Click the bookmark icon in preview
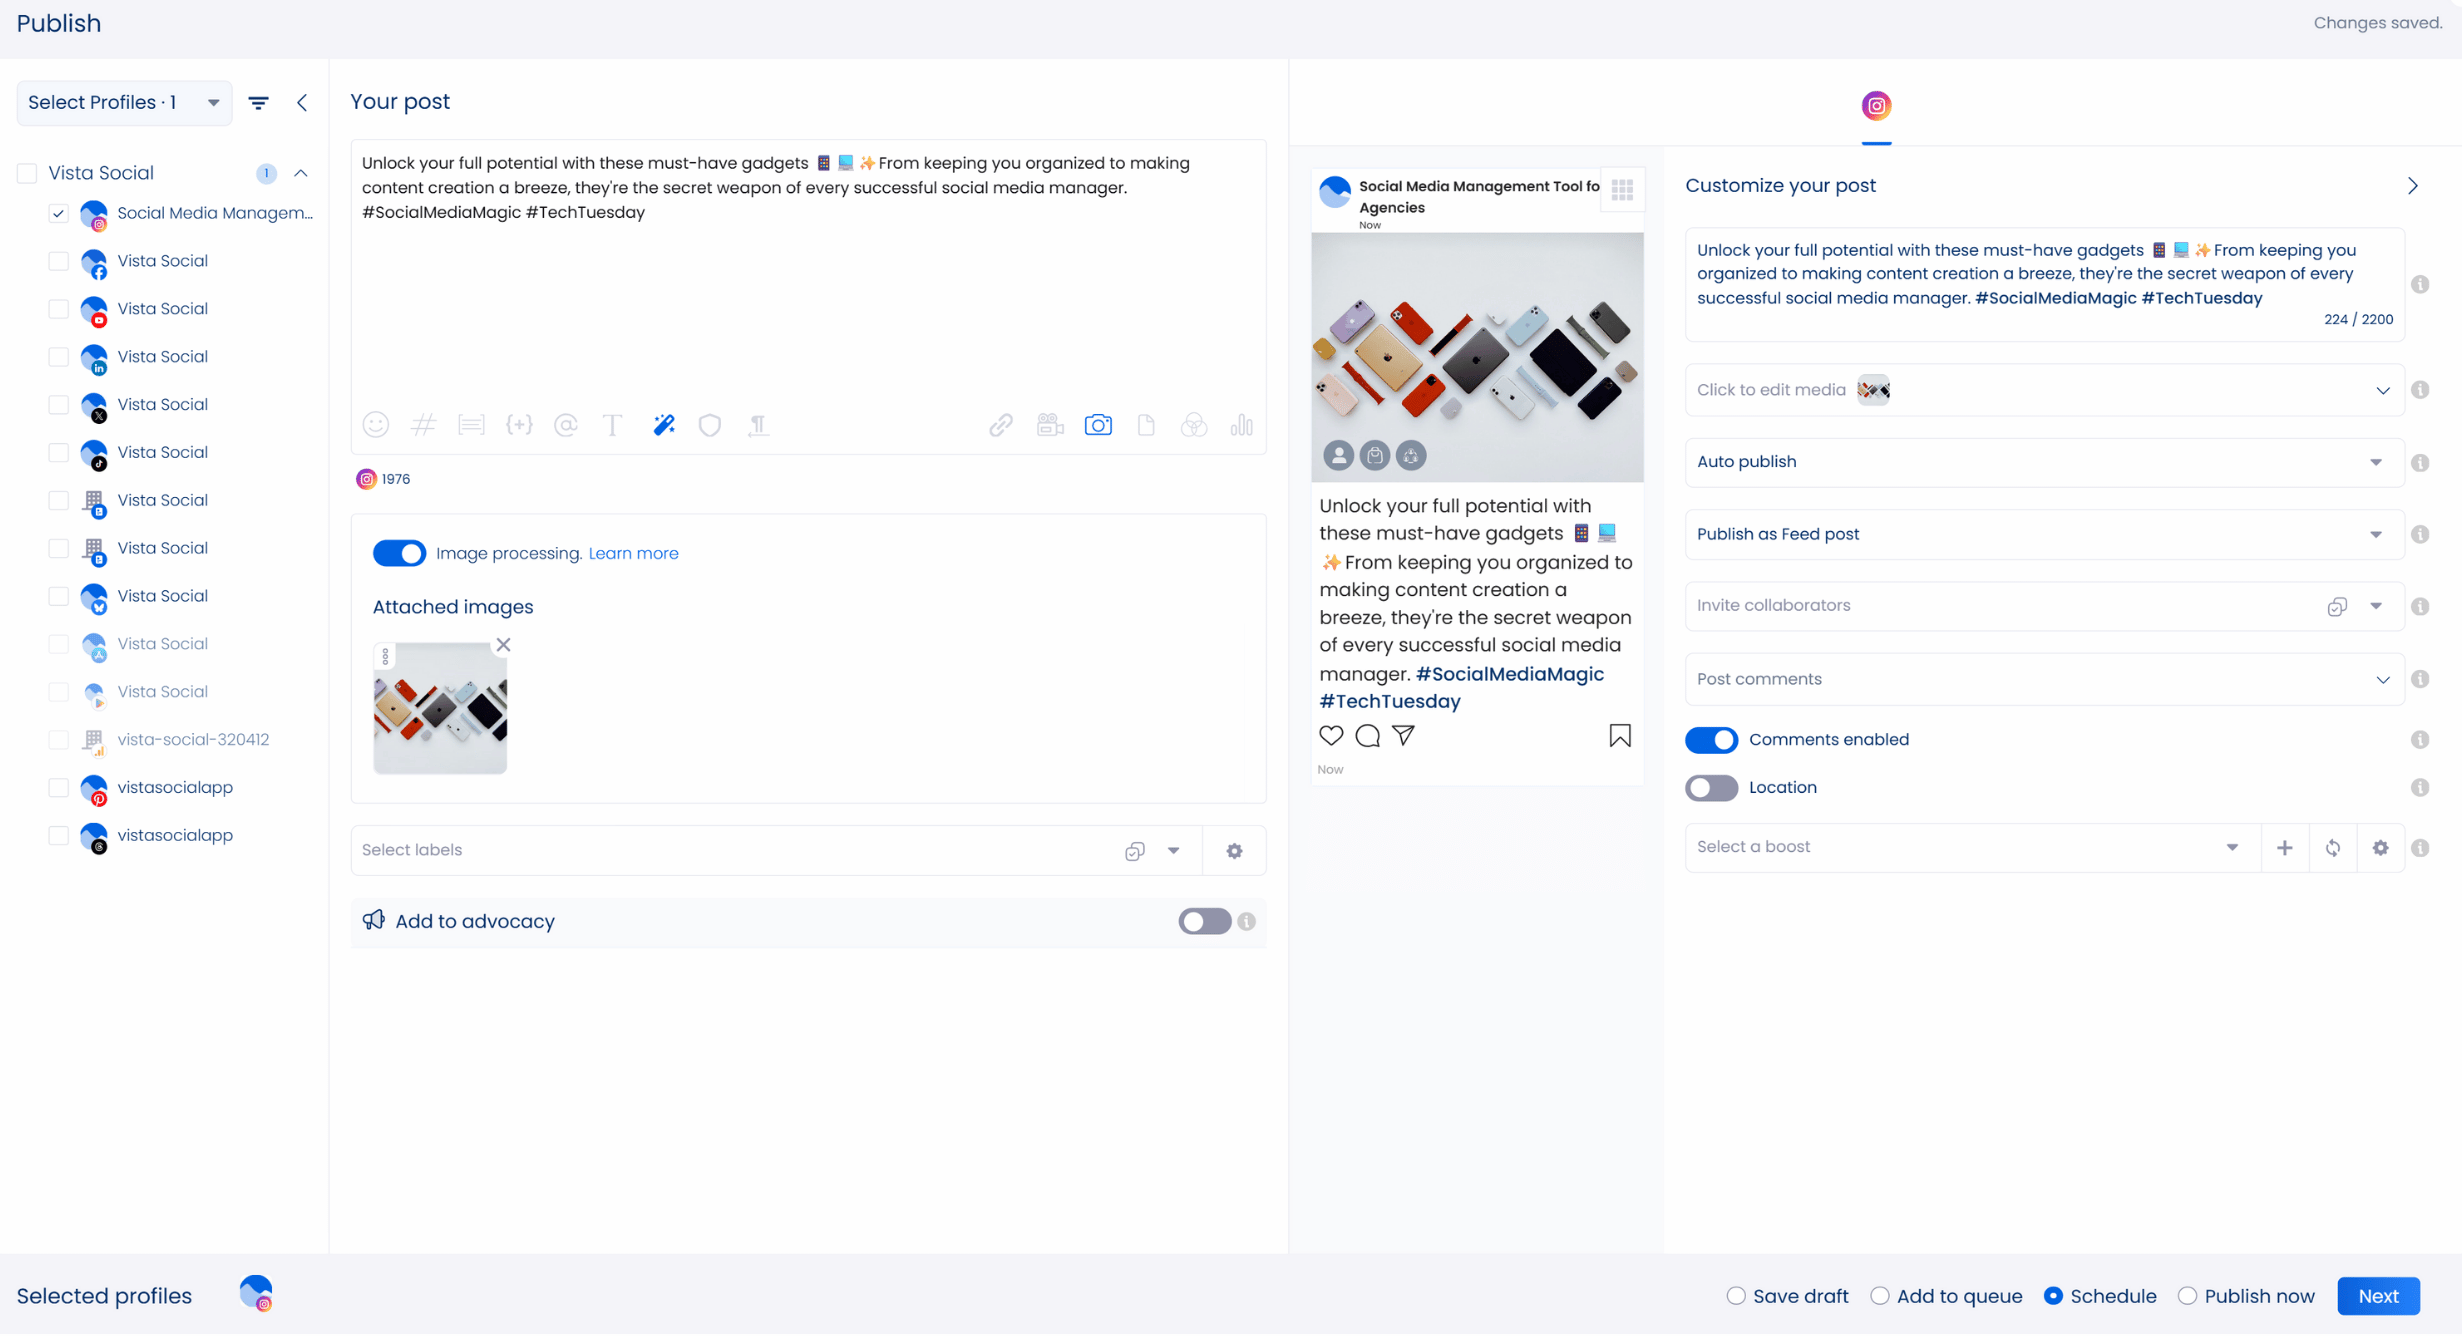The height and width of the screenshot is (1336, 2462). [1619, 736]
